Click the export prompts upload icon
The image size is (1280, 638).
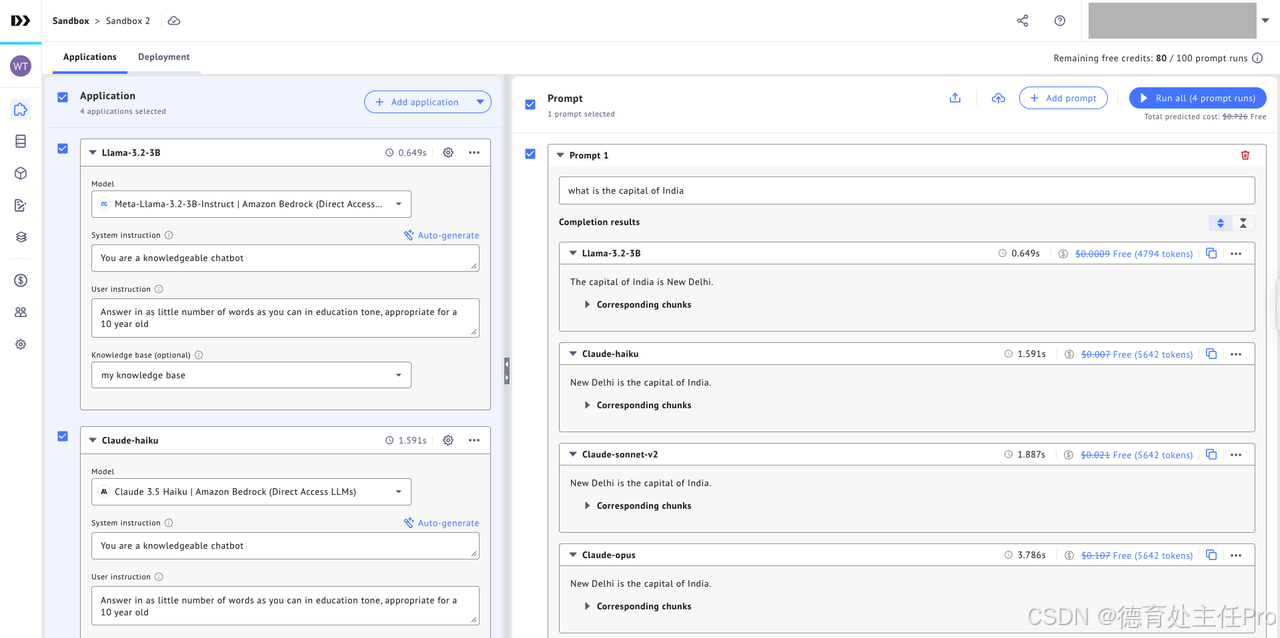pyautogui.click(x=955, y=98)
